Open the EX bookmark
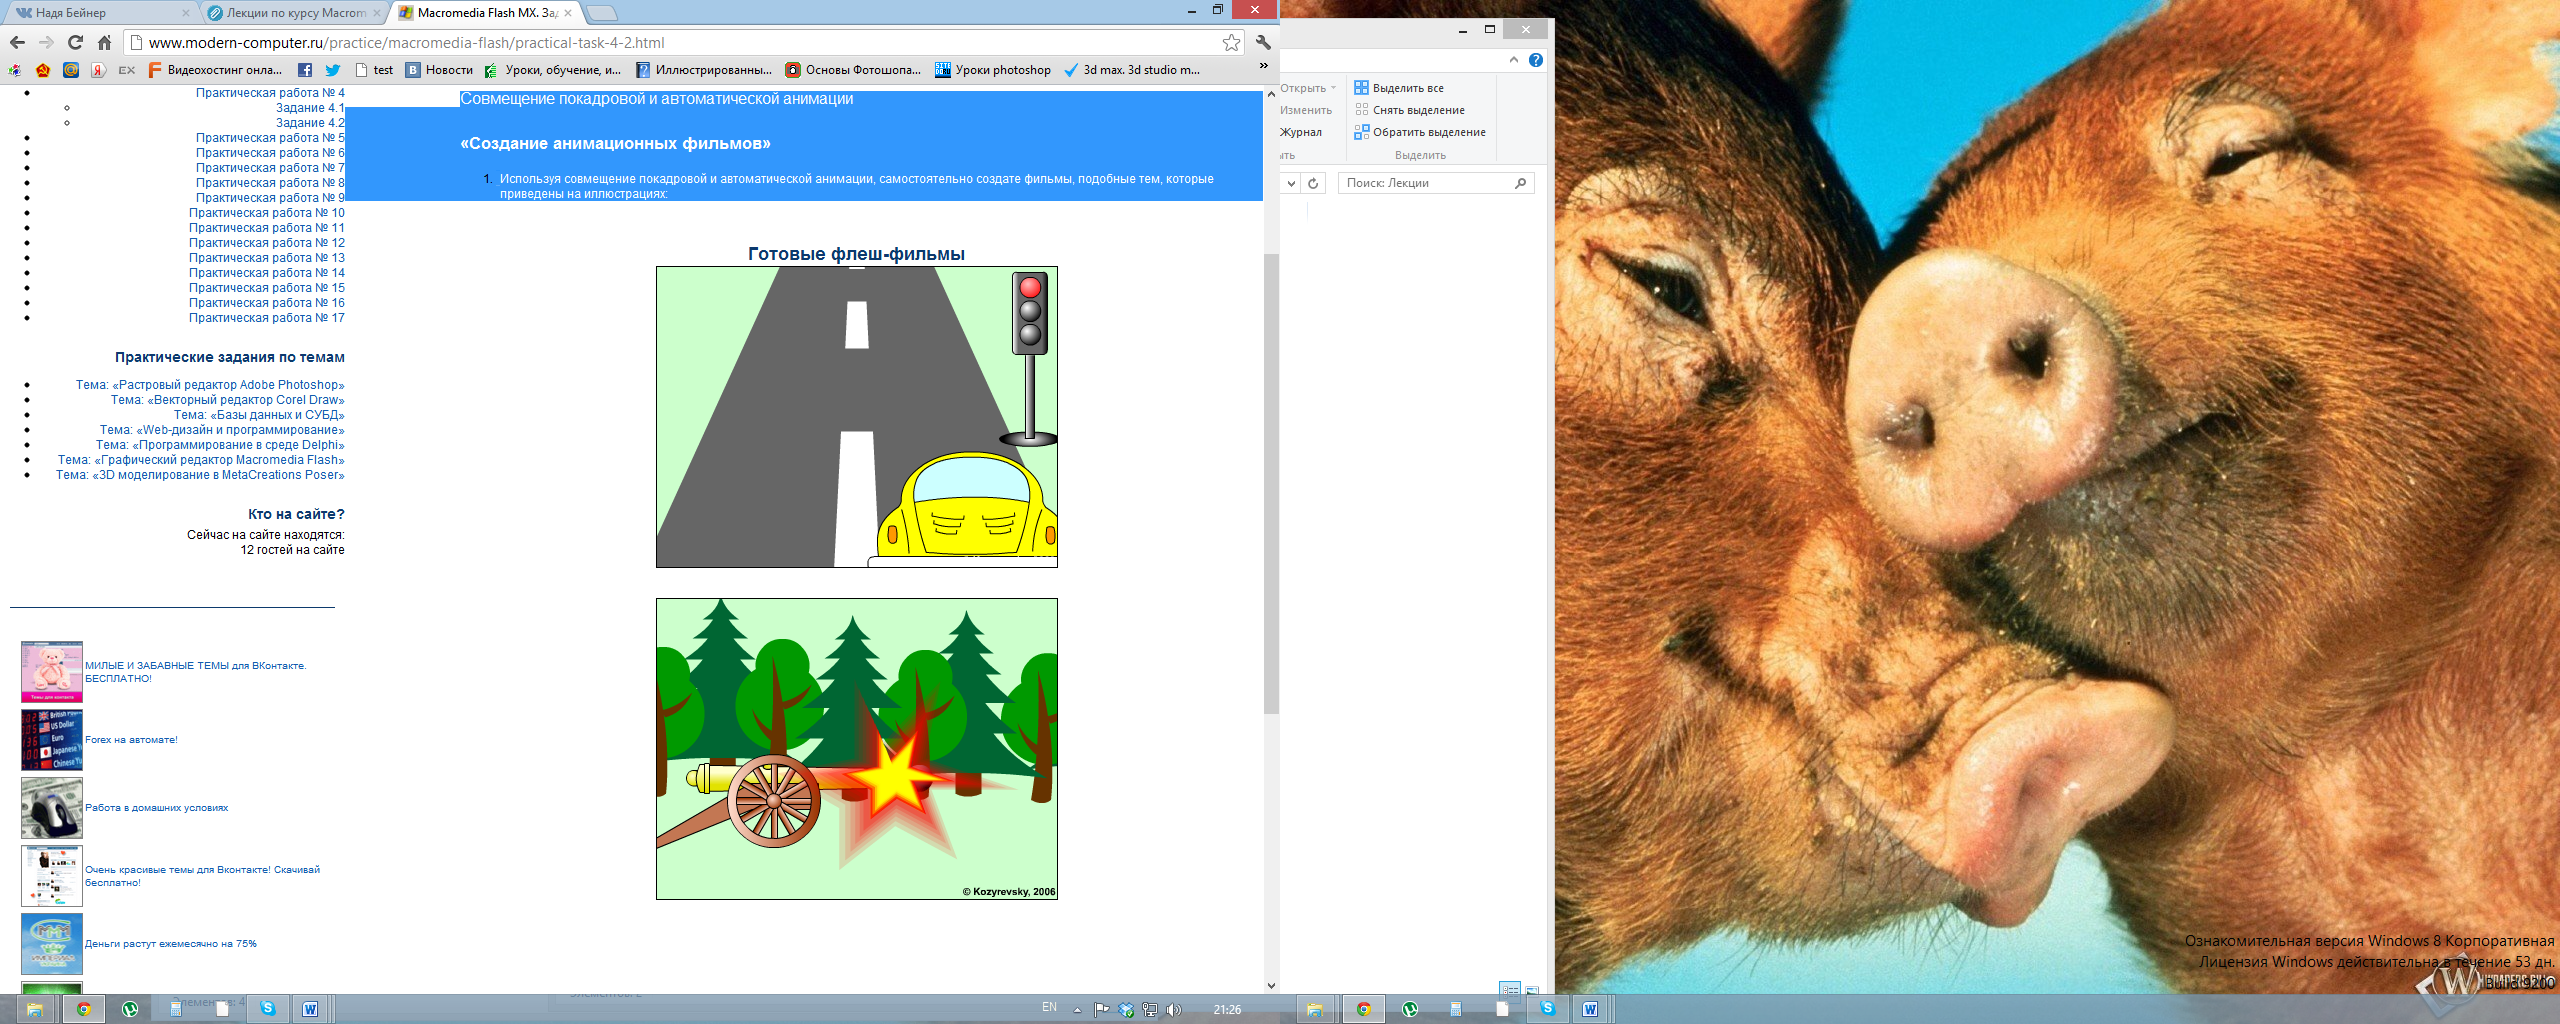 coord(127,70)
